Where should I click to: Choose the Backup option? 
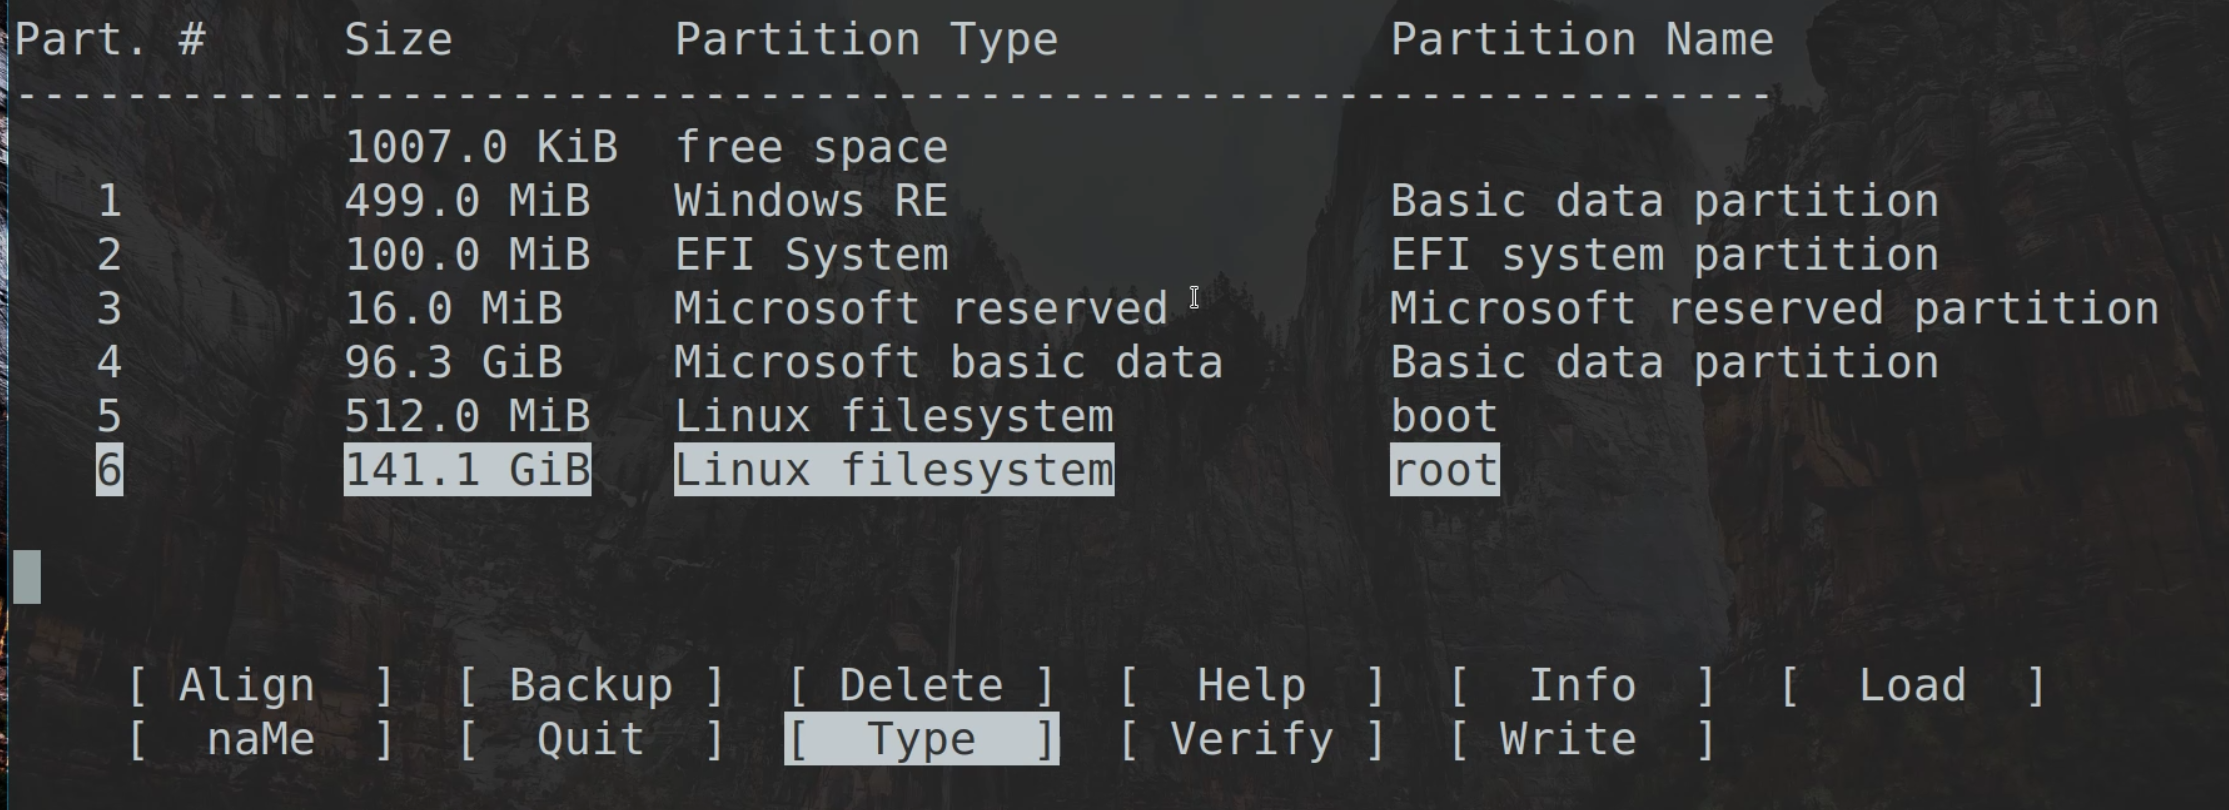590,686
